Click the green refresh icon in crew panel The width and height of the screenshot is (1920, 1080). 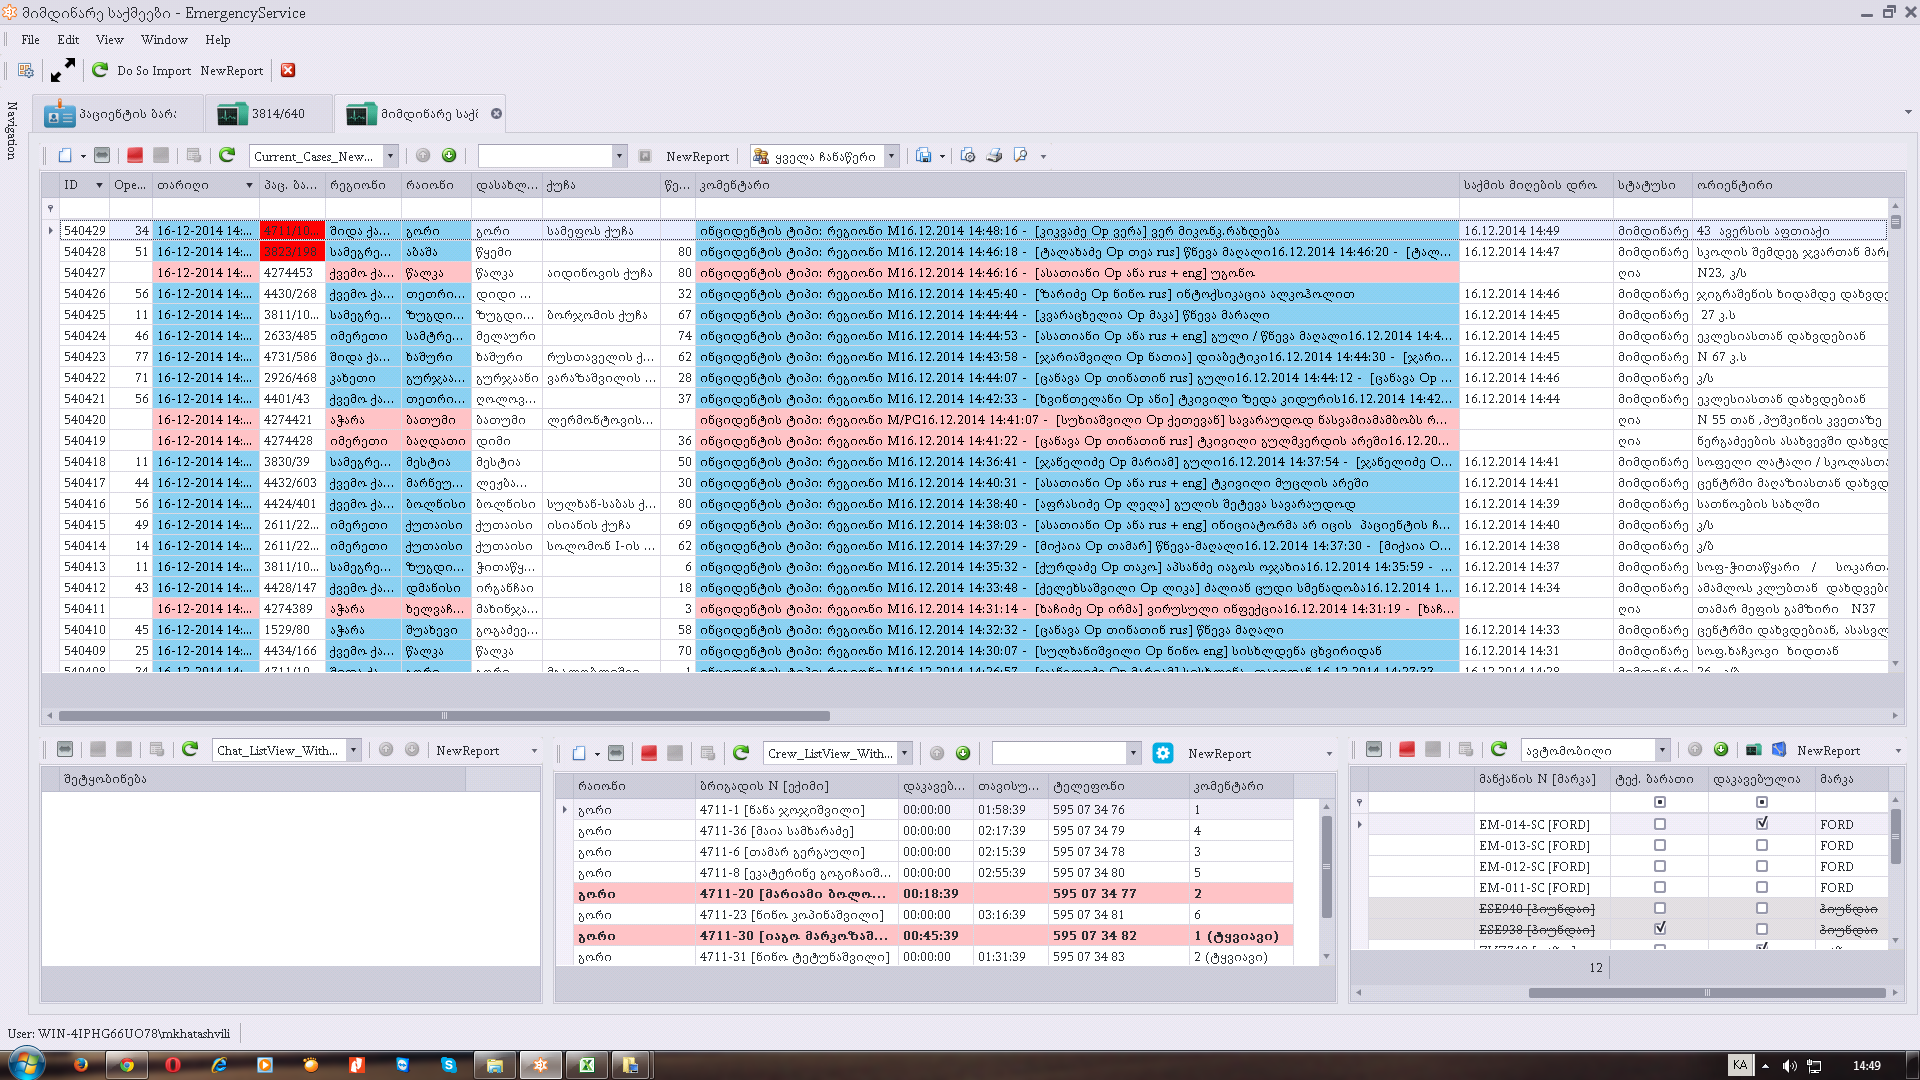click(x=741, y=753)
